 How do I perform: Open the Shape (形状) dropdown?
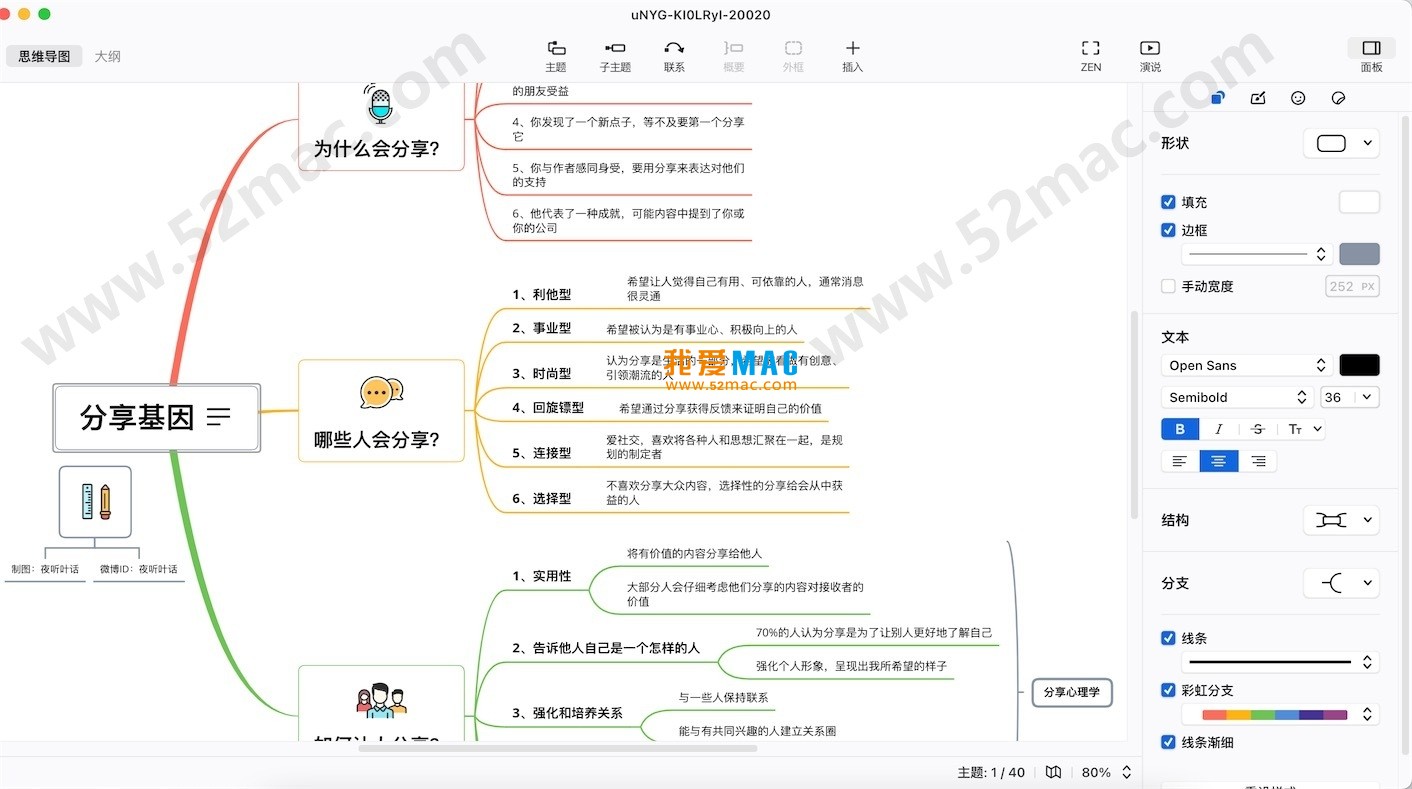[1341, 143]
